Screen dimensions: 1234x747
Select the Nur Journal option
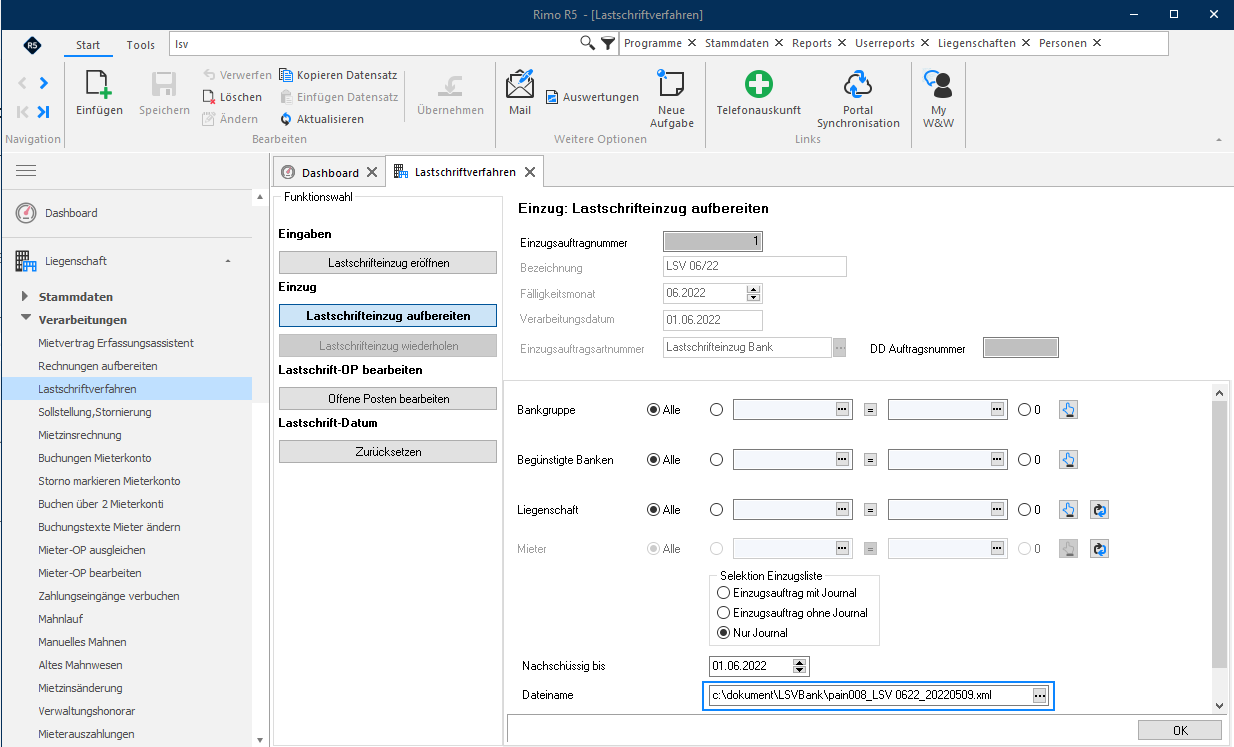coord(753,633)
